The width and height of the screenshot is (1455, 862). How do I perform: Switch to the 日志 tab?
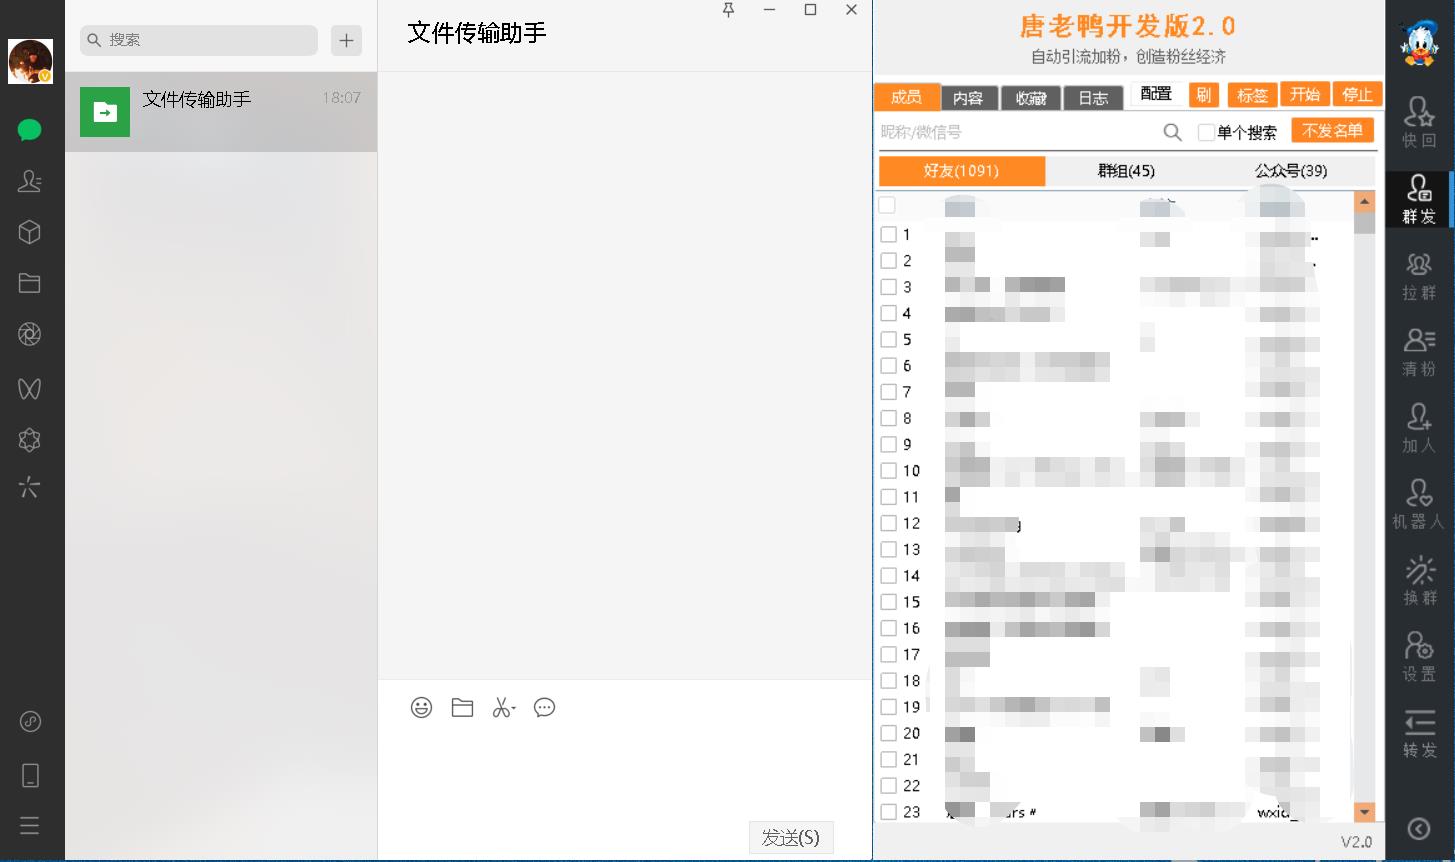coord(1093,97)
